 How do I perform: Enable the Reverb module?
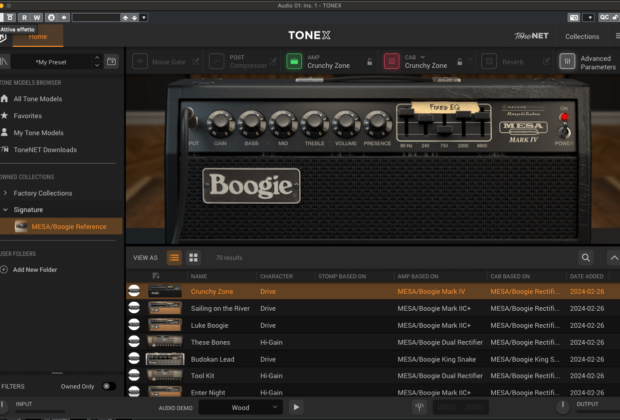(489, 62)
